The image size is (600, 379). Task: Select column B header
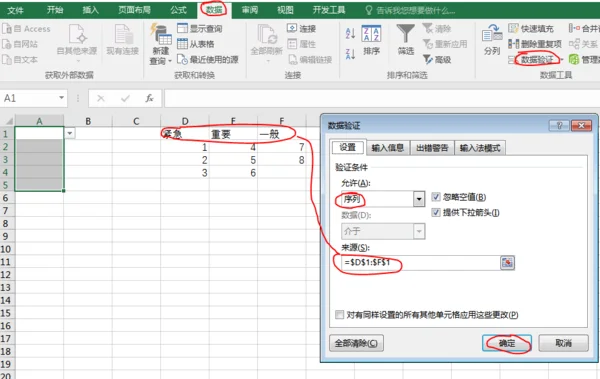point(88,121)
